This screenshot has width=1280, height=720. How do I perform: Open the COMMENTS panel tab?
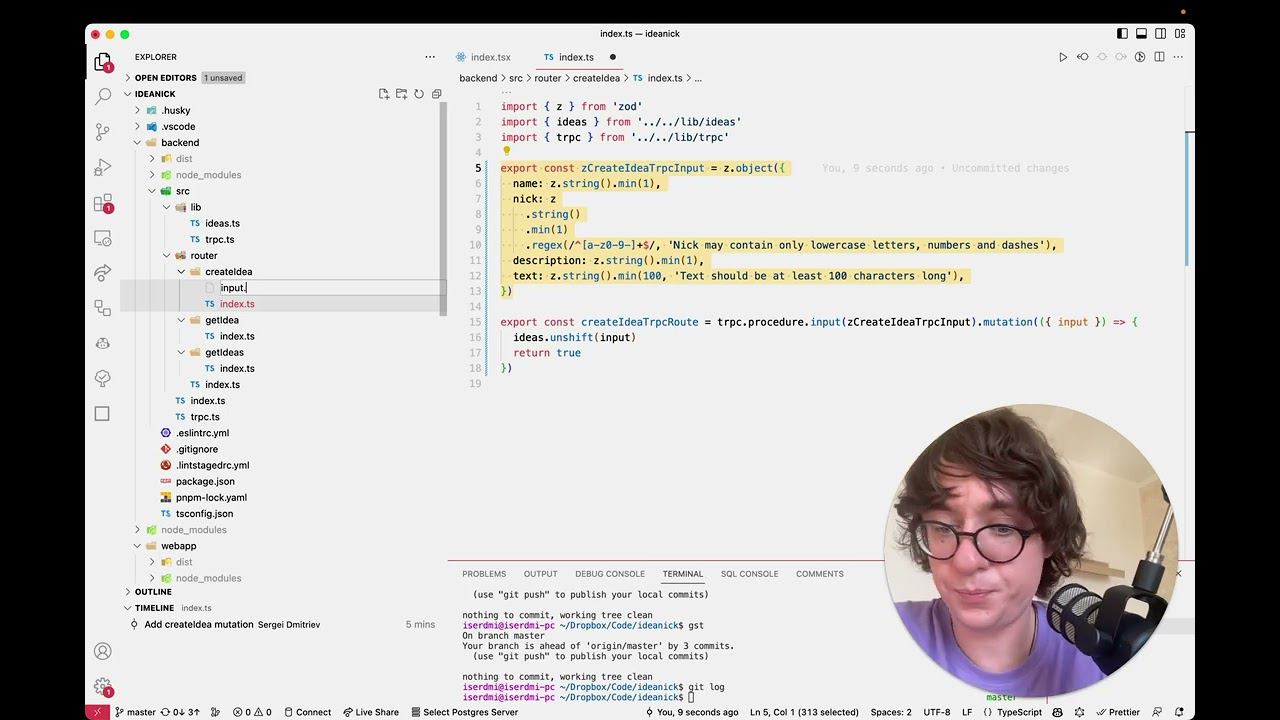[820, 574]
